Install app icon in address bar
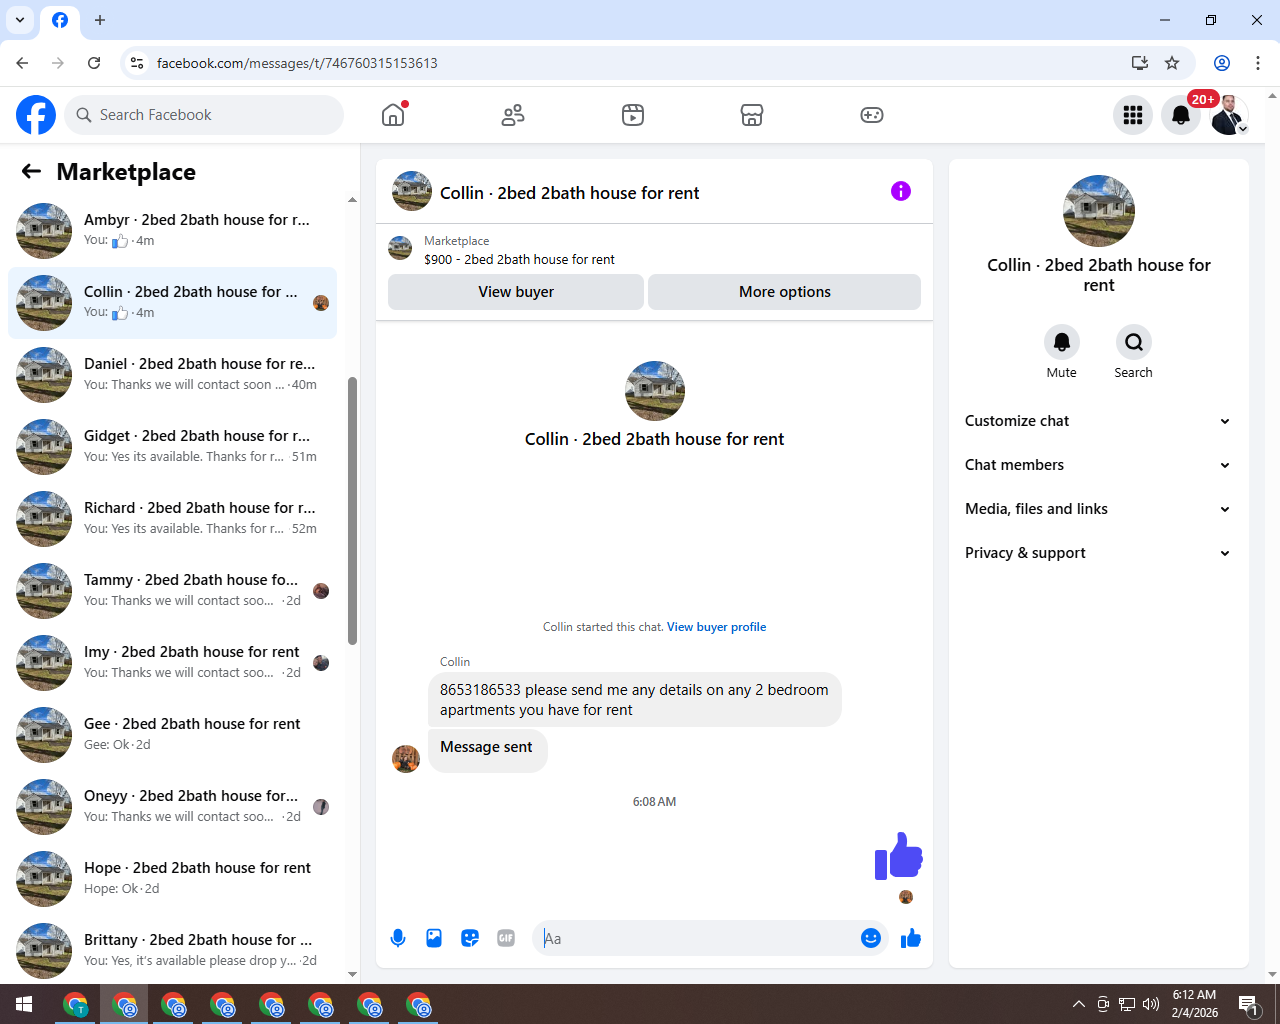Viewport: 1280px width, 1024px height. (1140, 63)
